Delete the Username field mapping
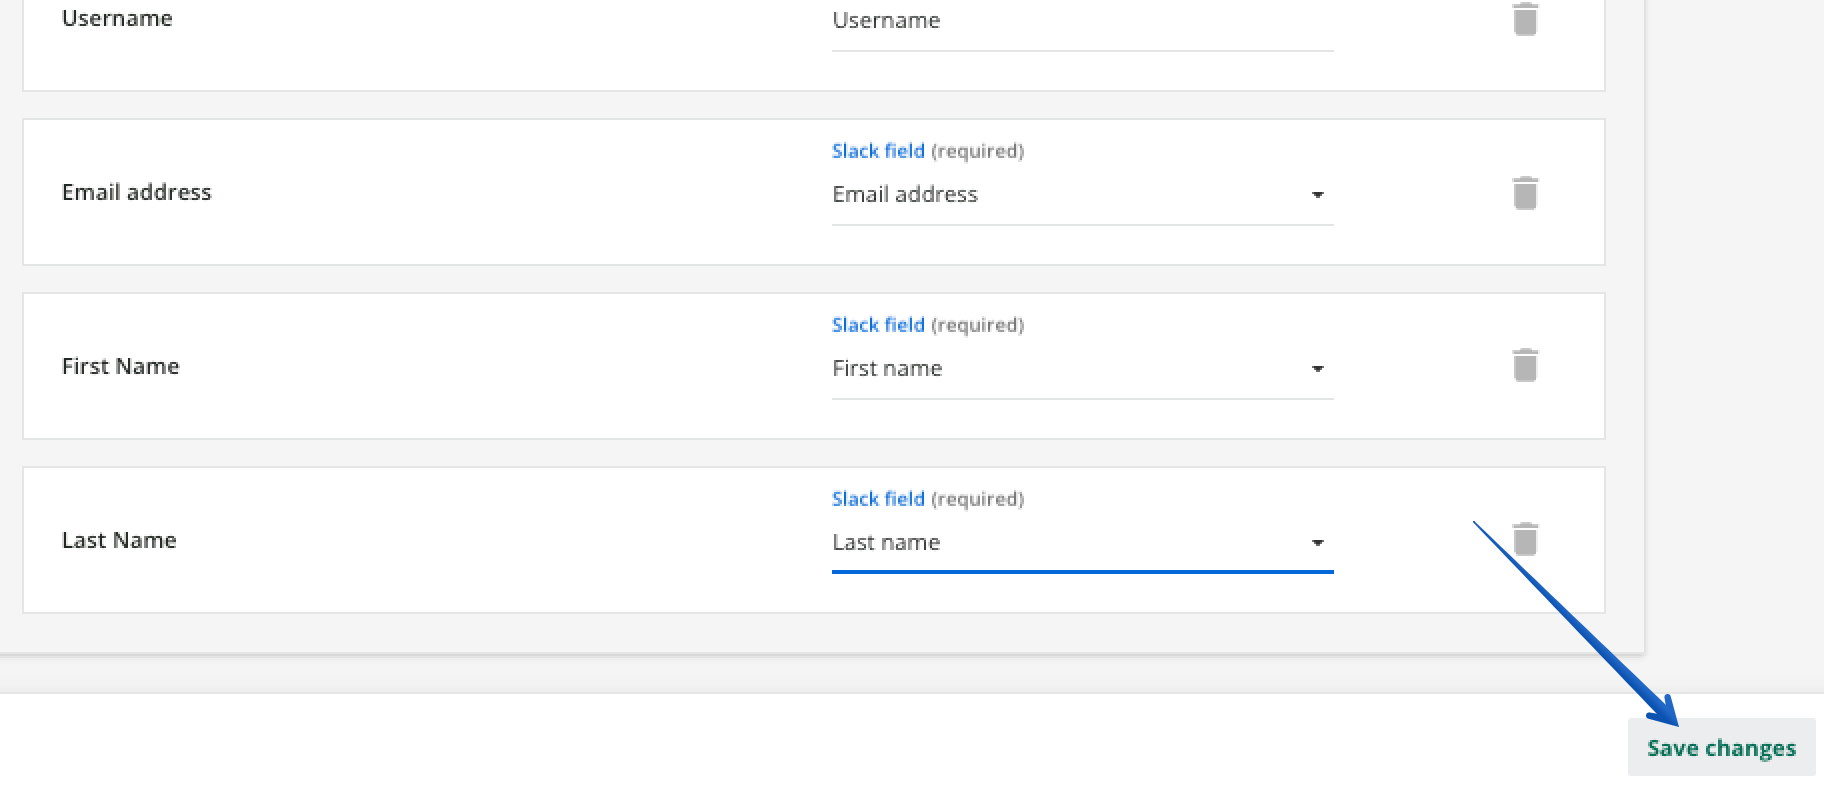 click(1524, 19)
